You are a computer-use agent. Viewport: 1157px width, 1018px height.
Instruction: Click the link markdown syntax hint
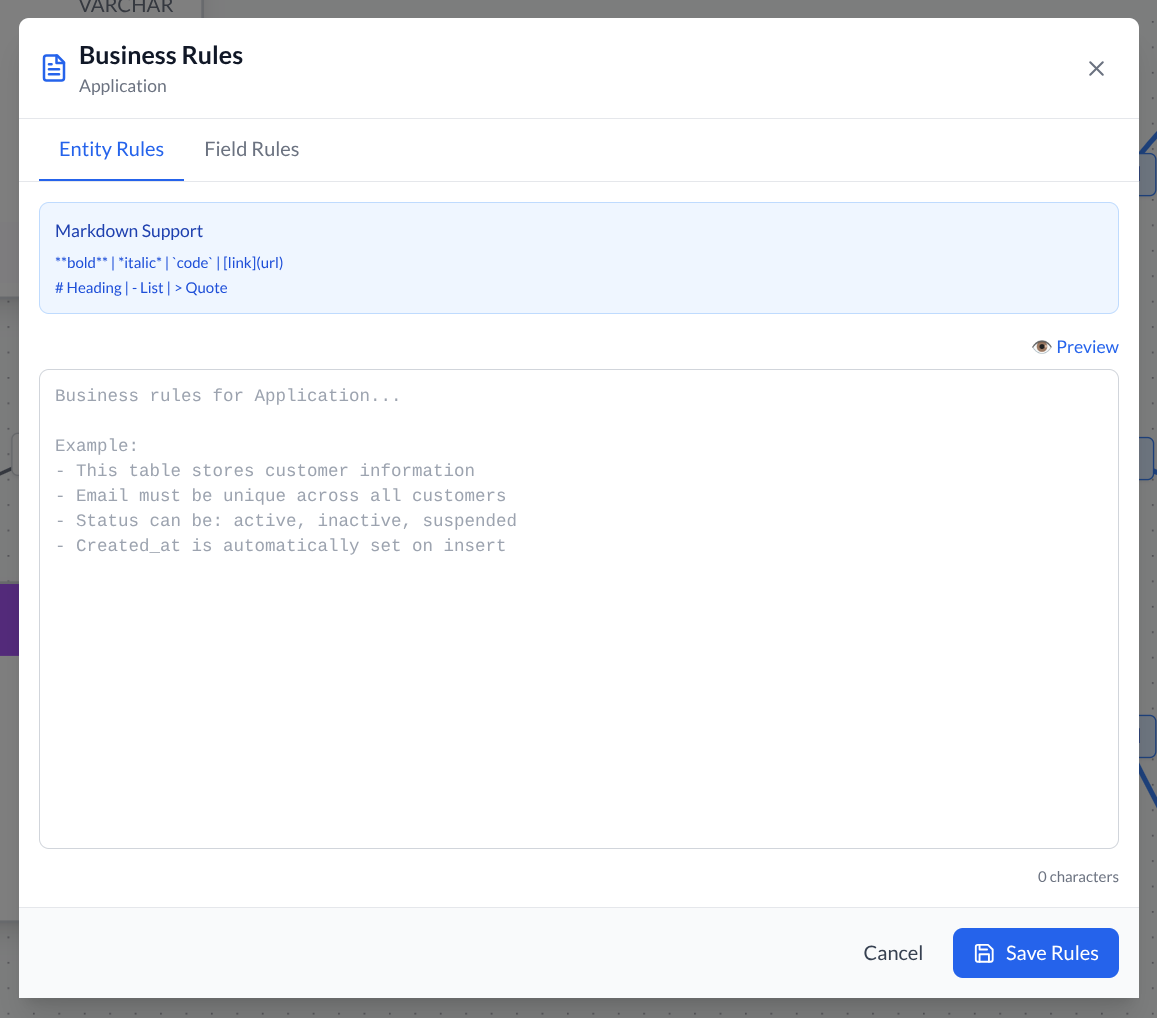(252, 262)
